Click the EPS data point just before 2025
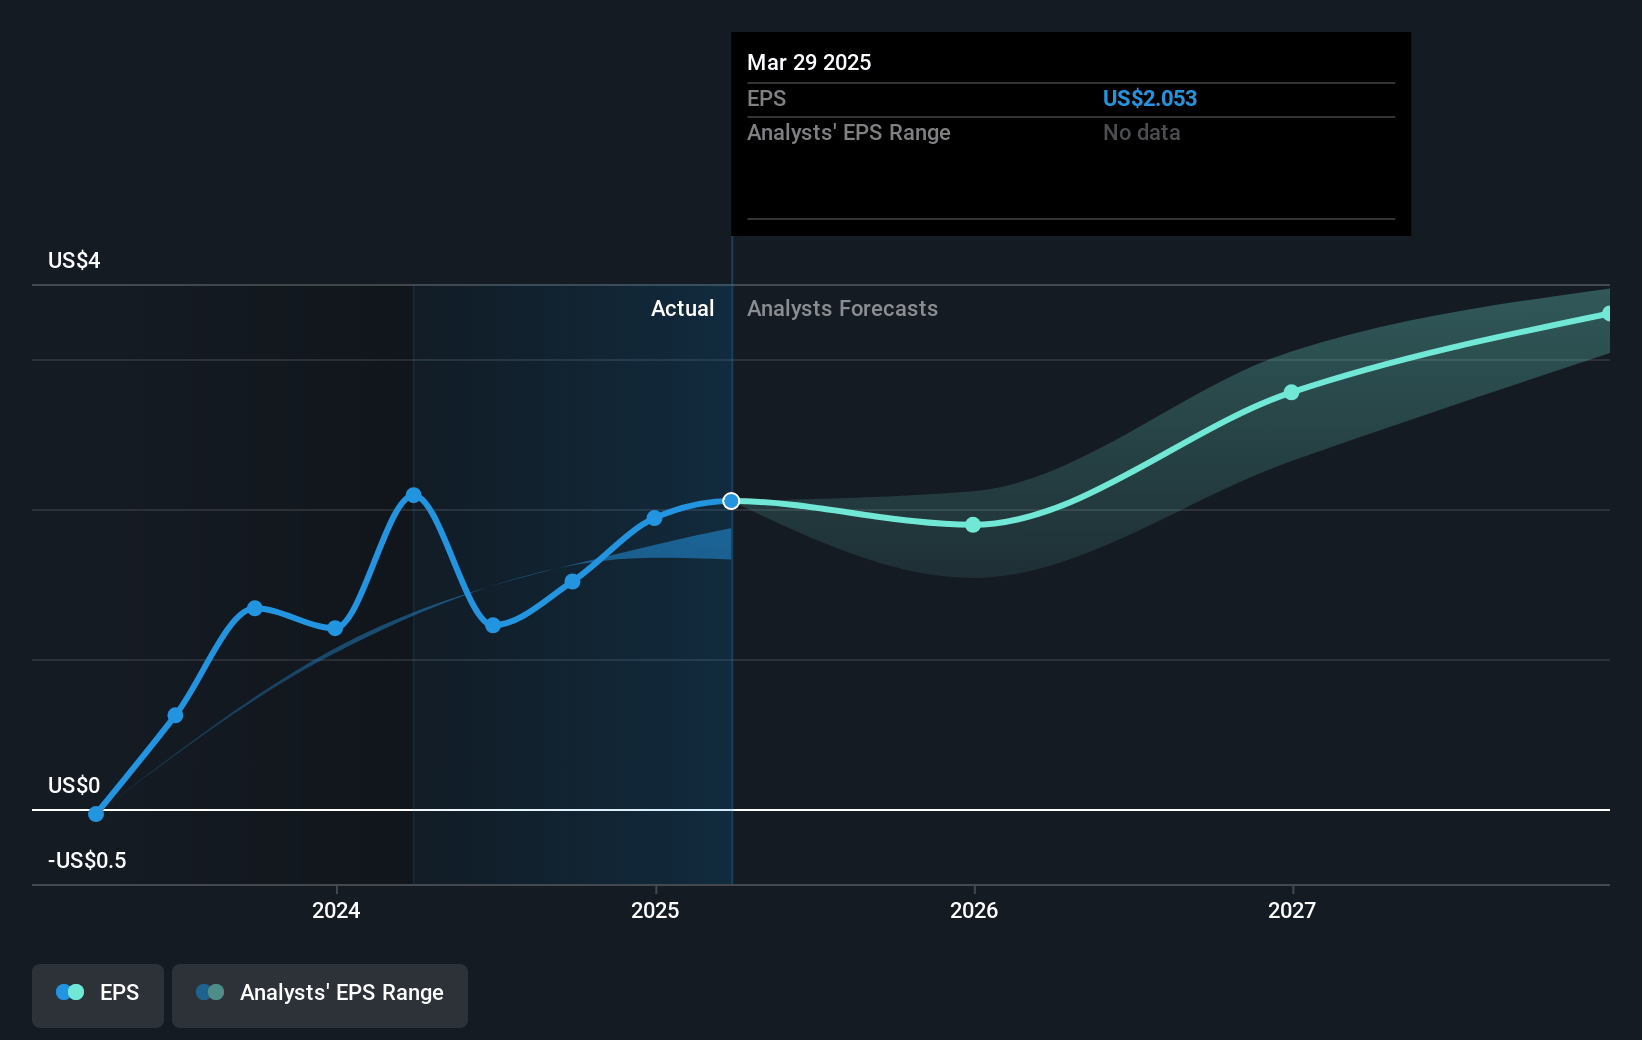 pyautogui.click(x=654, y=518)
